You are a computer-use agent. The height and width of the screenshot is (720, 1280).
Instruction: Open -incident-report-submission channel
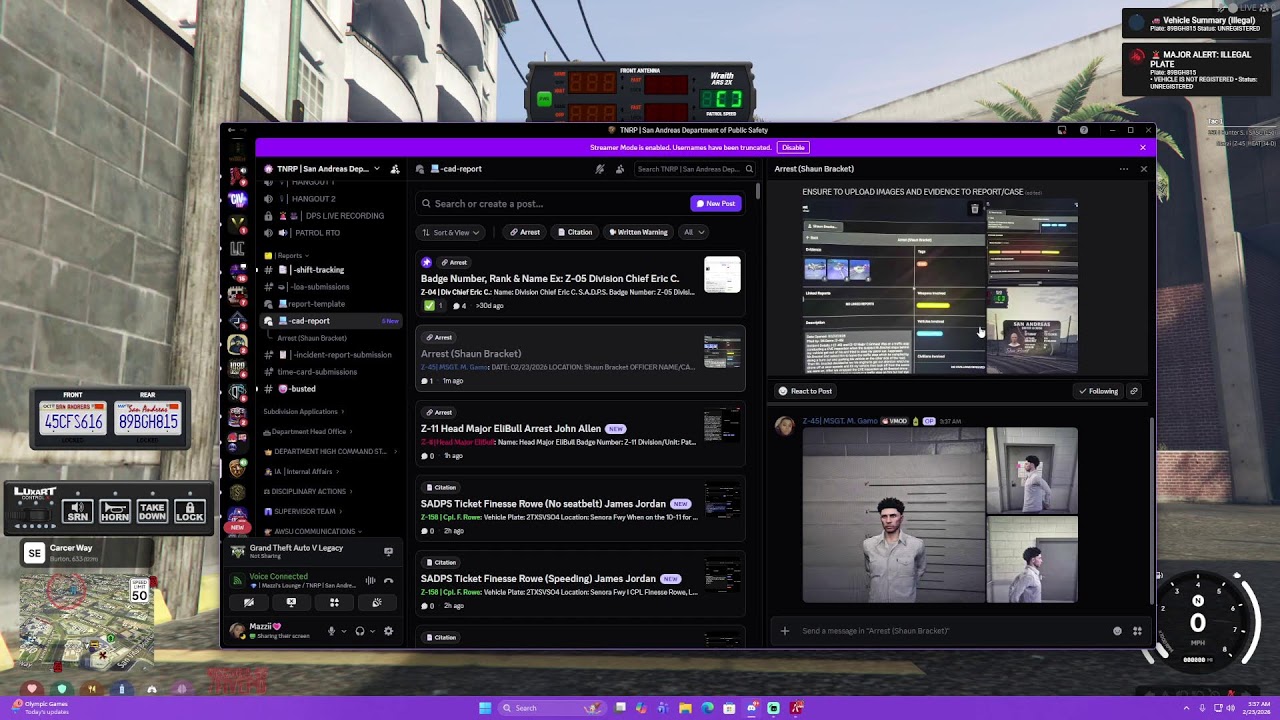tap(340, 355)
